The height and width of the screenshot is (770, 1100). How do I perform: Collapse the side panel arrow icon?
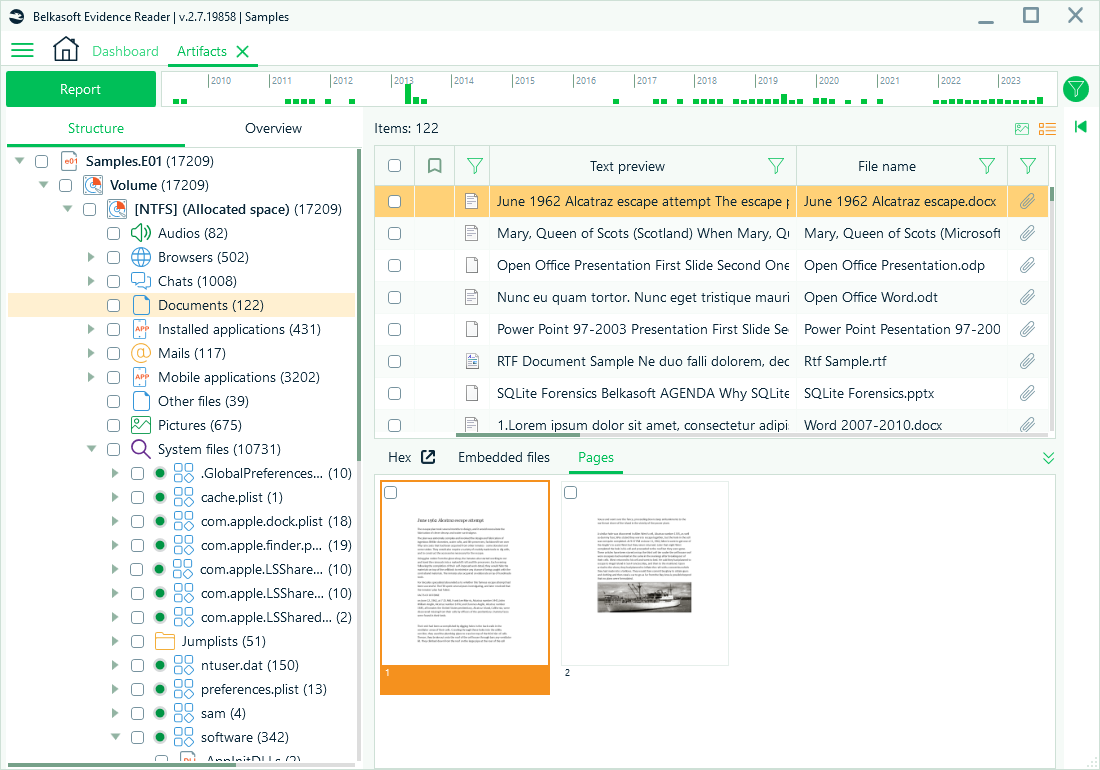(1080, 126)
